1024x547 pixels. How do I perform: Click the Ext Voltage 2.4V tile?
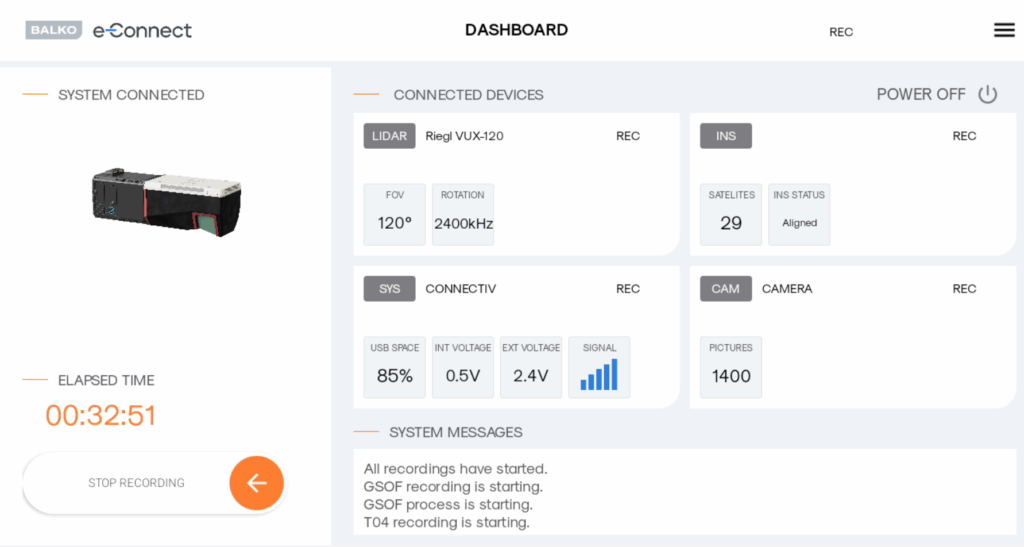click(x=531, y=367)
